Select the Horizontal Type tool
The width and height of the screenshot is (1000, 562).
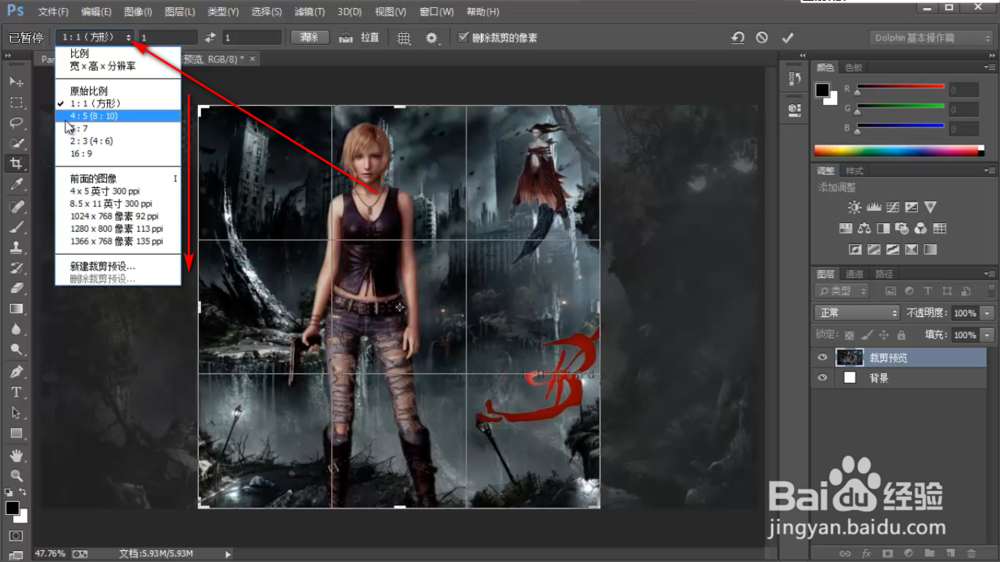[x=16, y=392]
